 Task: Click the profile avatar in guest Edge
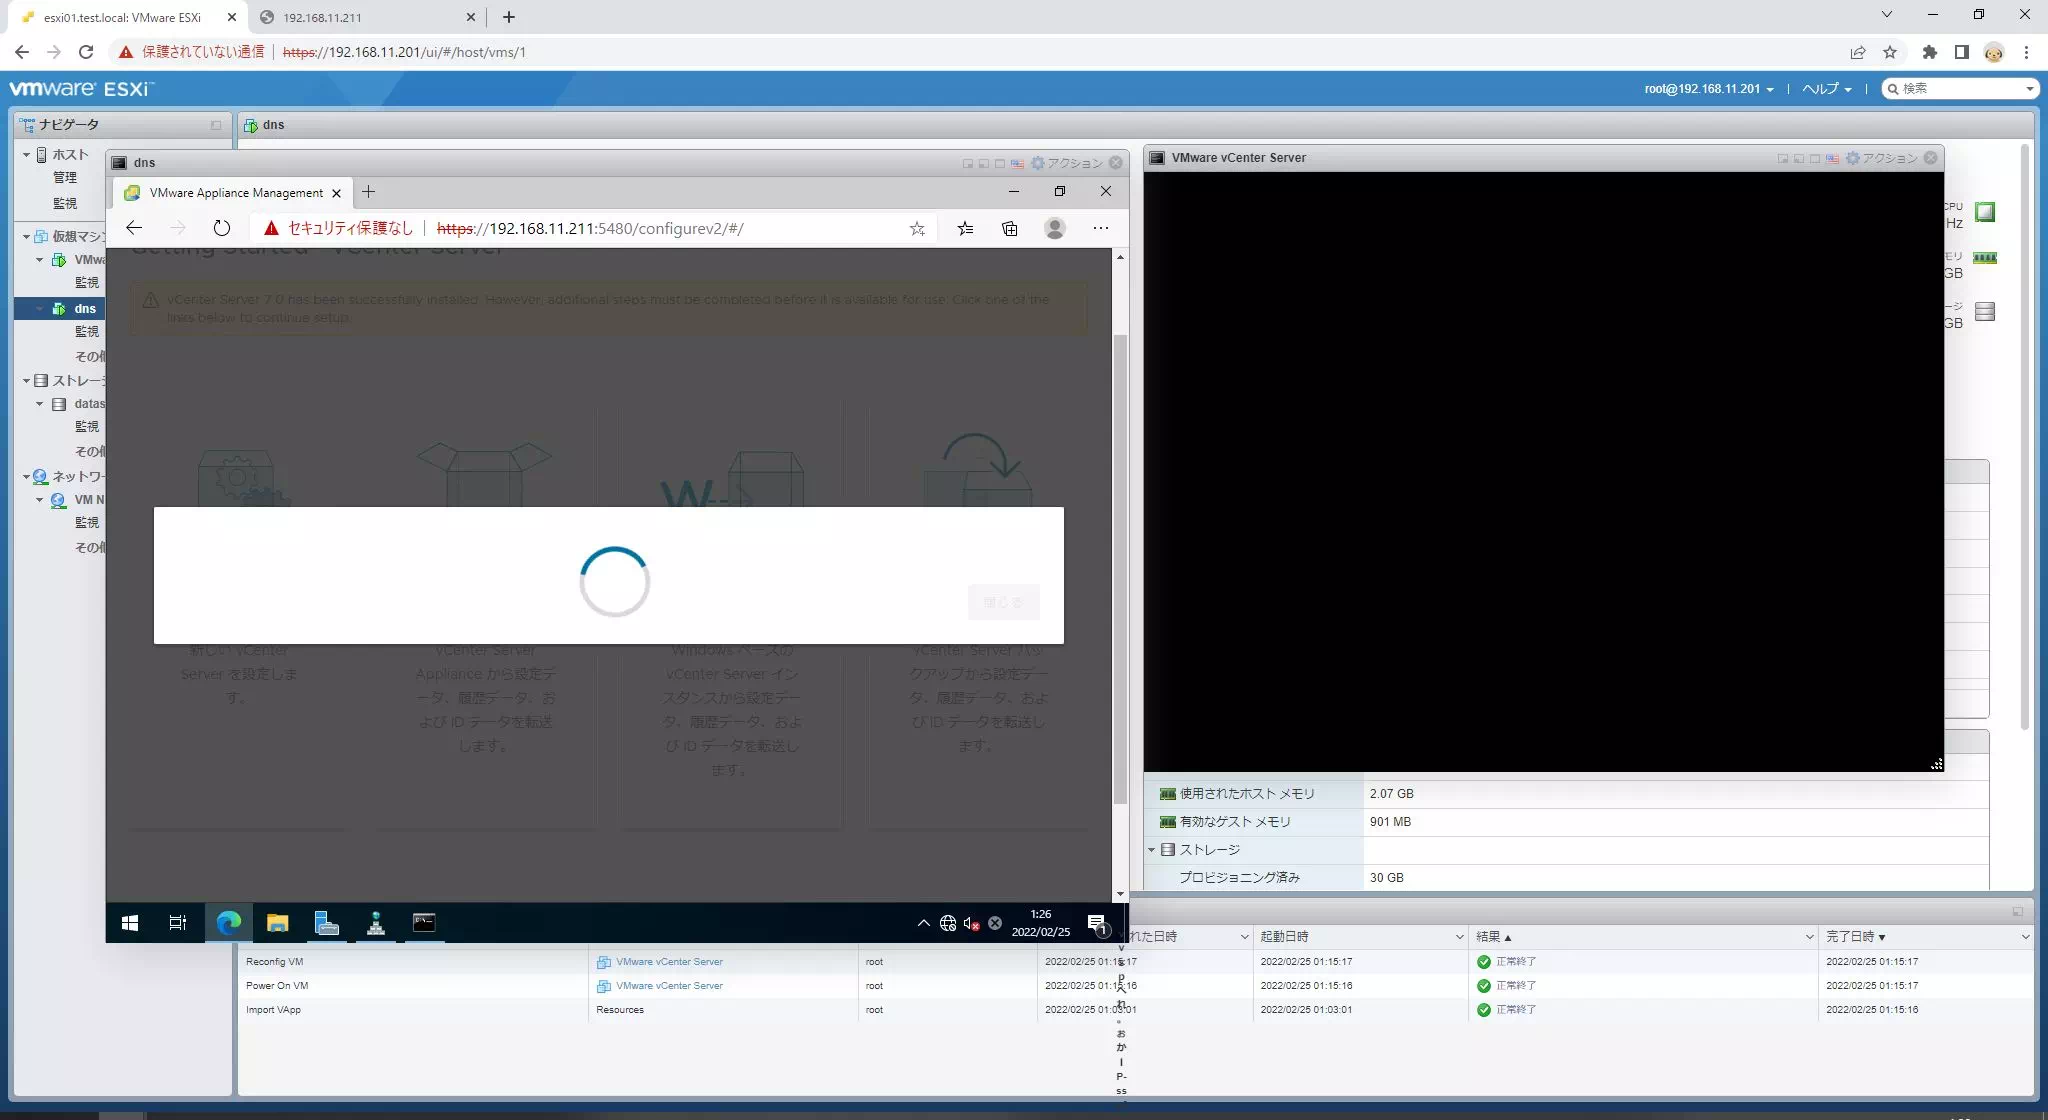tap(1055, 228)
